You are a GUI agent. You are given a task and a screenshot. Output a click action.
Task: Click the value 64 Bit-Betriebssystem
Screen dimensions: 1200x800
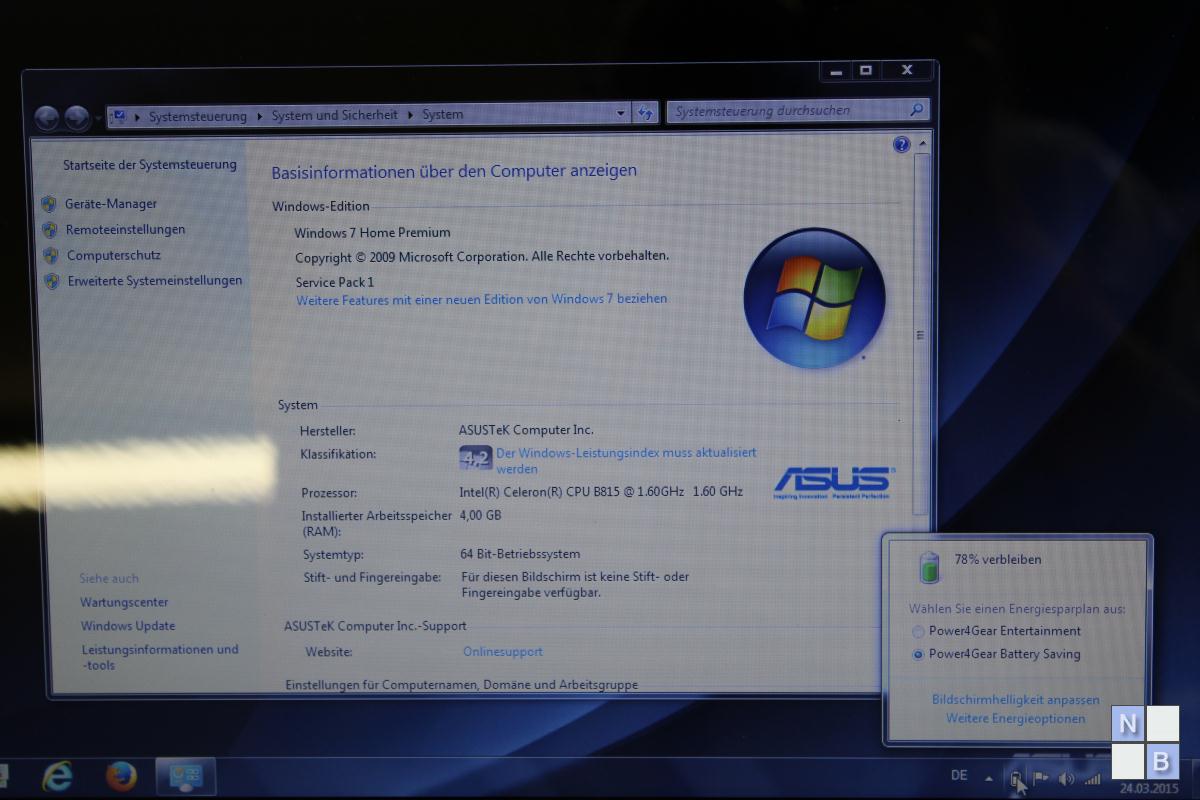[520, 554]
